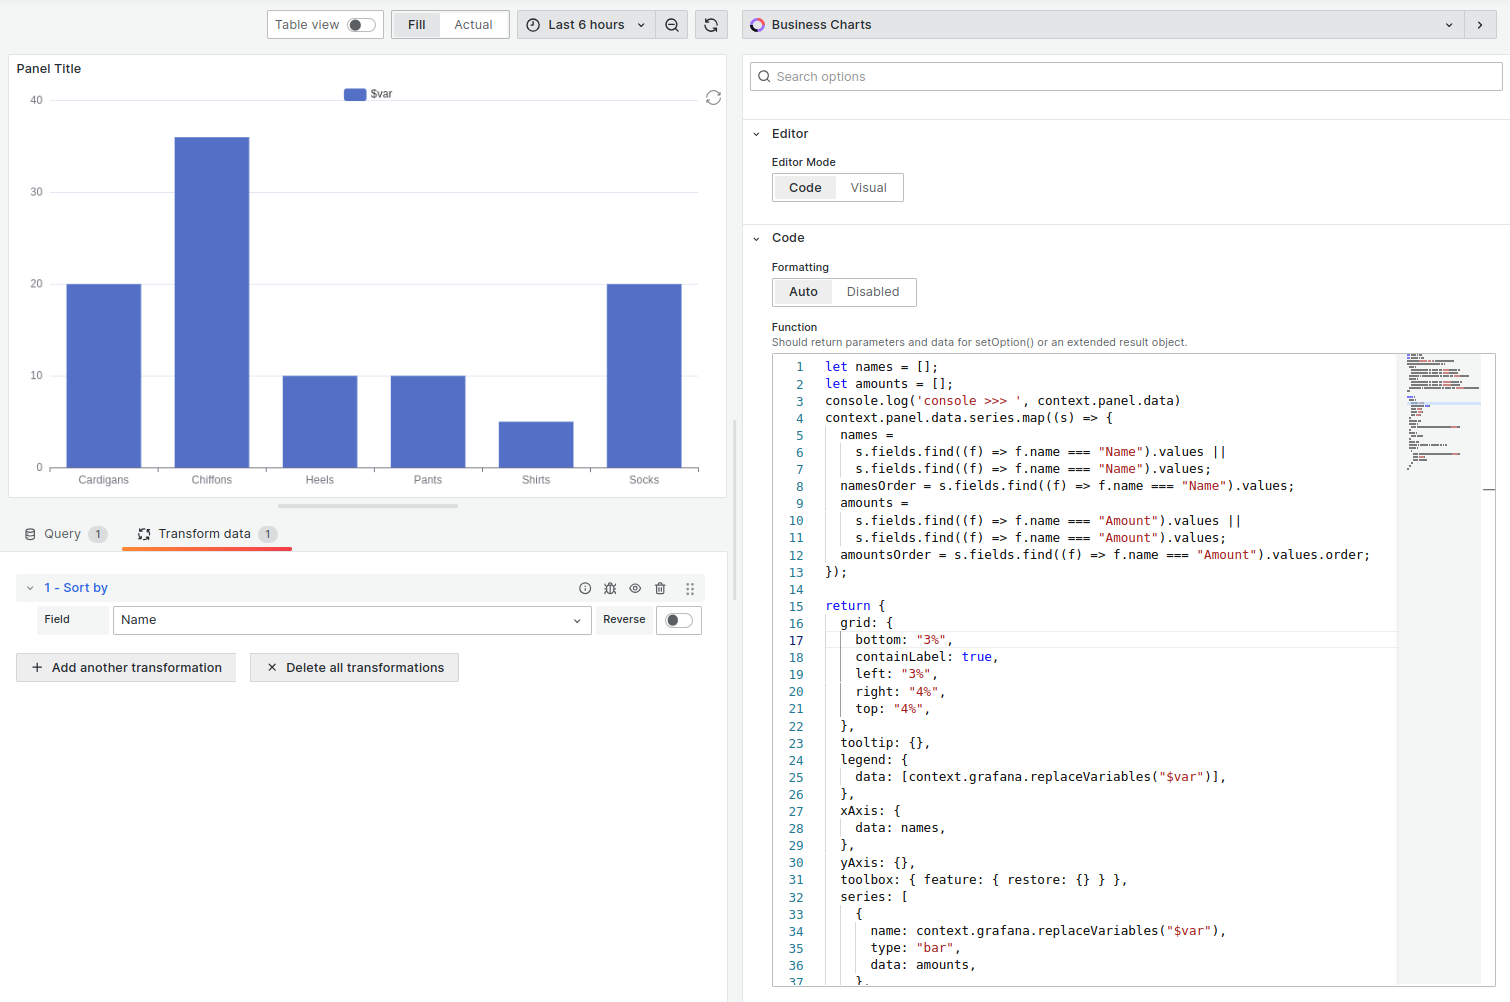Click the debug icon on the Sort by transformation

[610, 588]
